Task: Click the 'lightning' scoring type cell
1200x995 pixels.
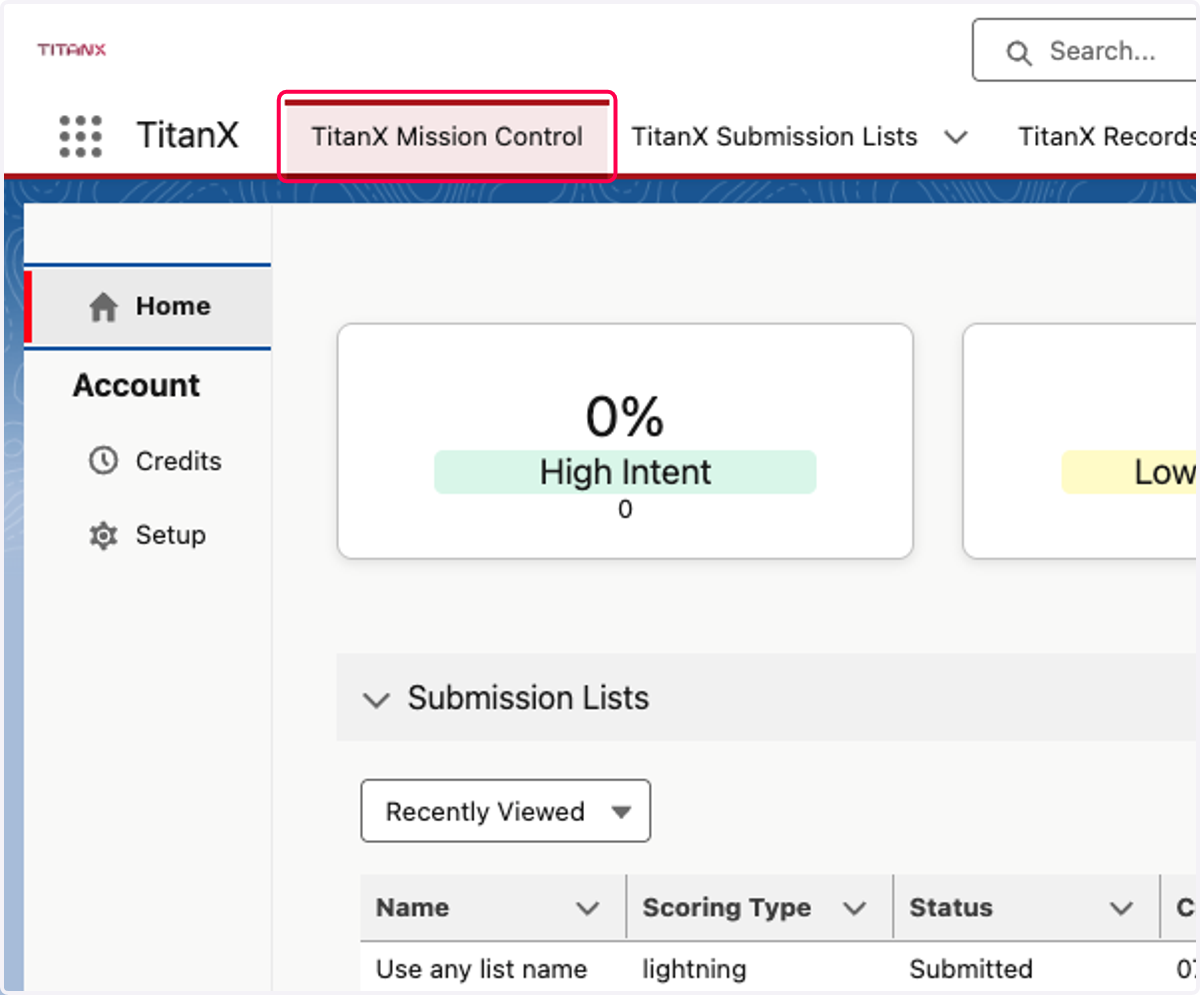Action: point(694,969)
